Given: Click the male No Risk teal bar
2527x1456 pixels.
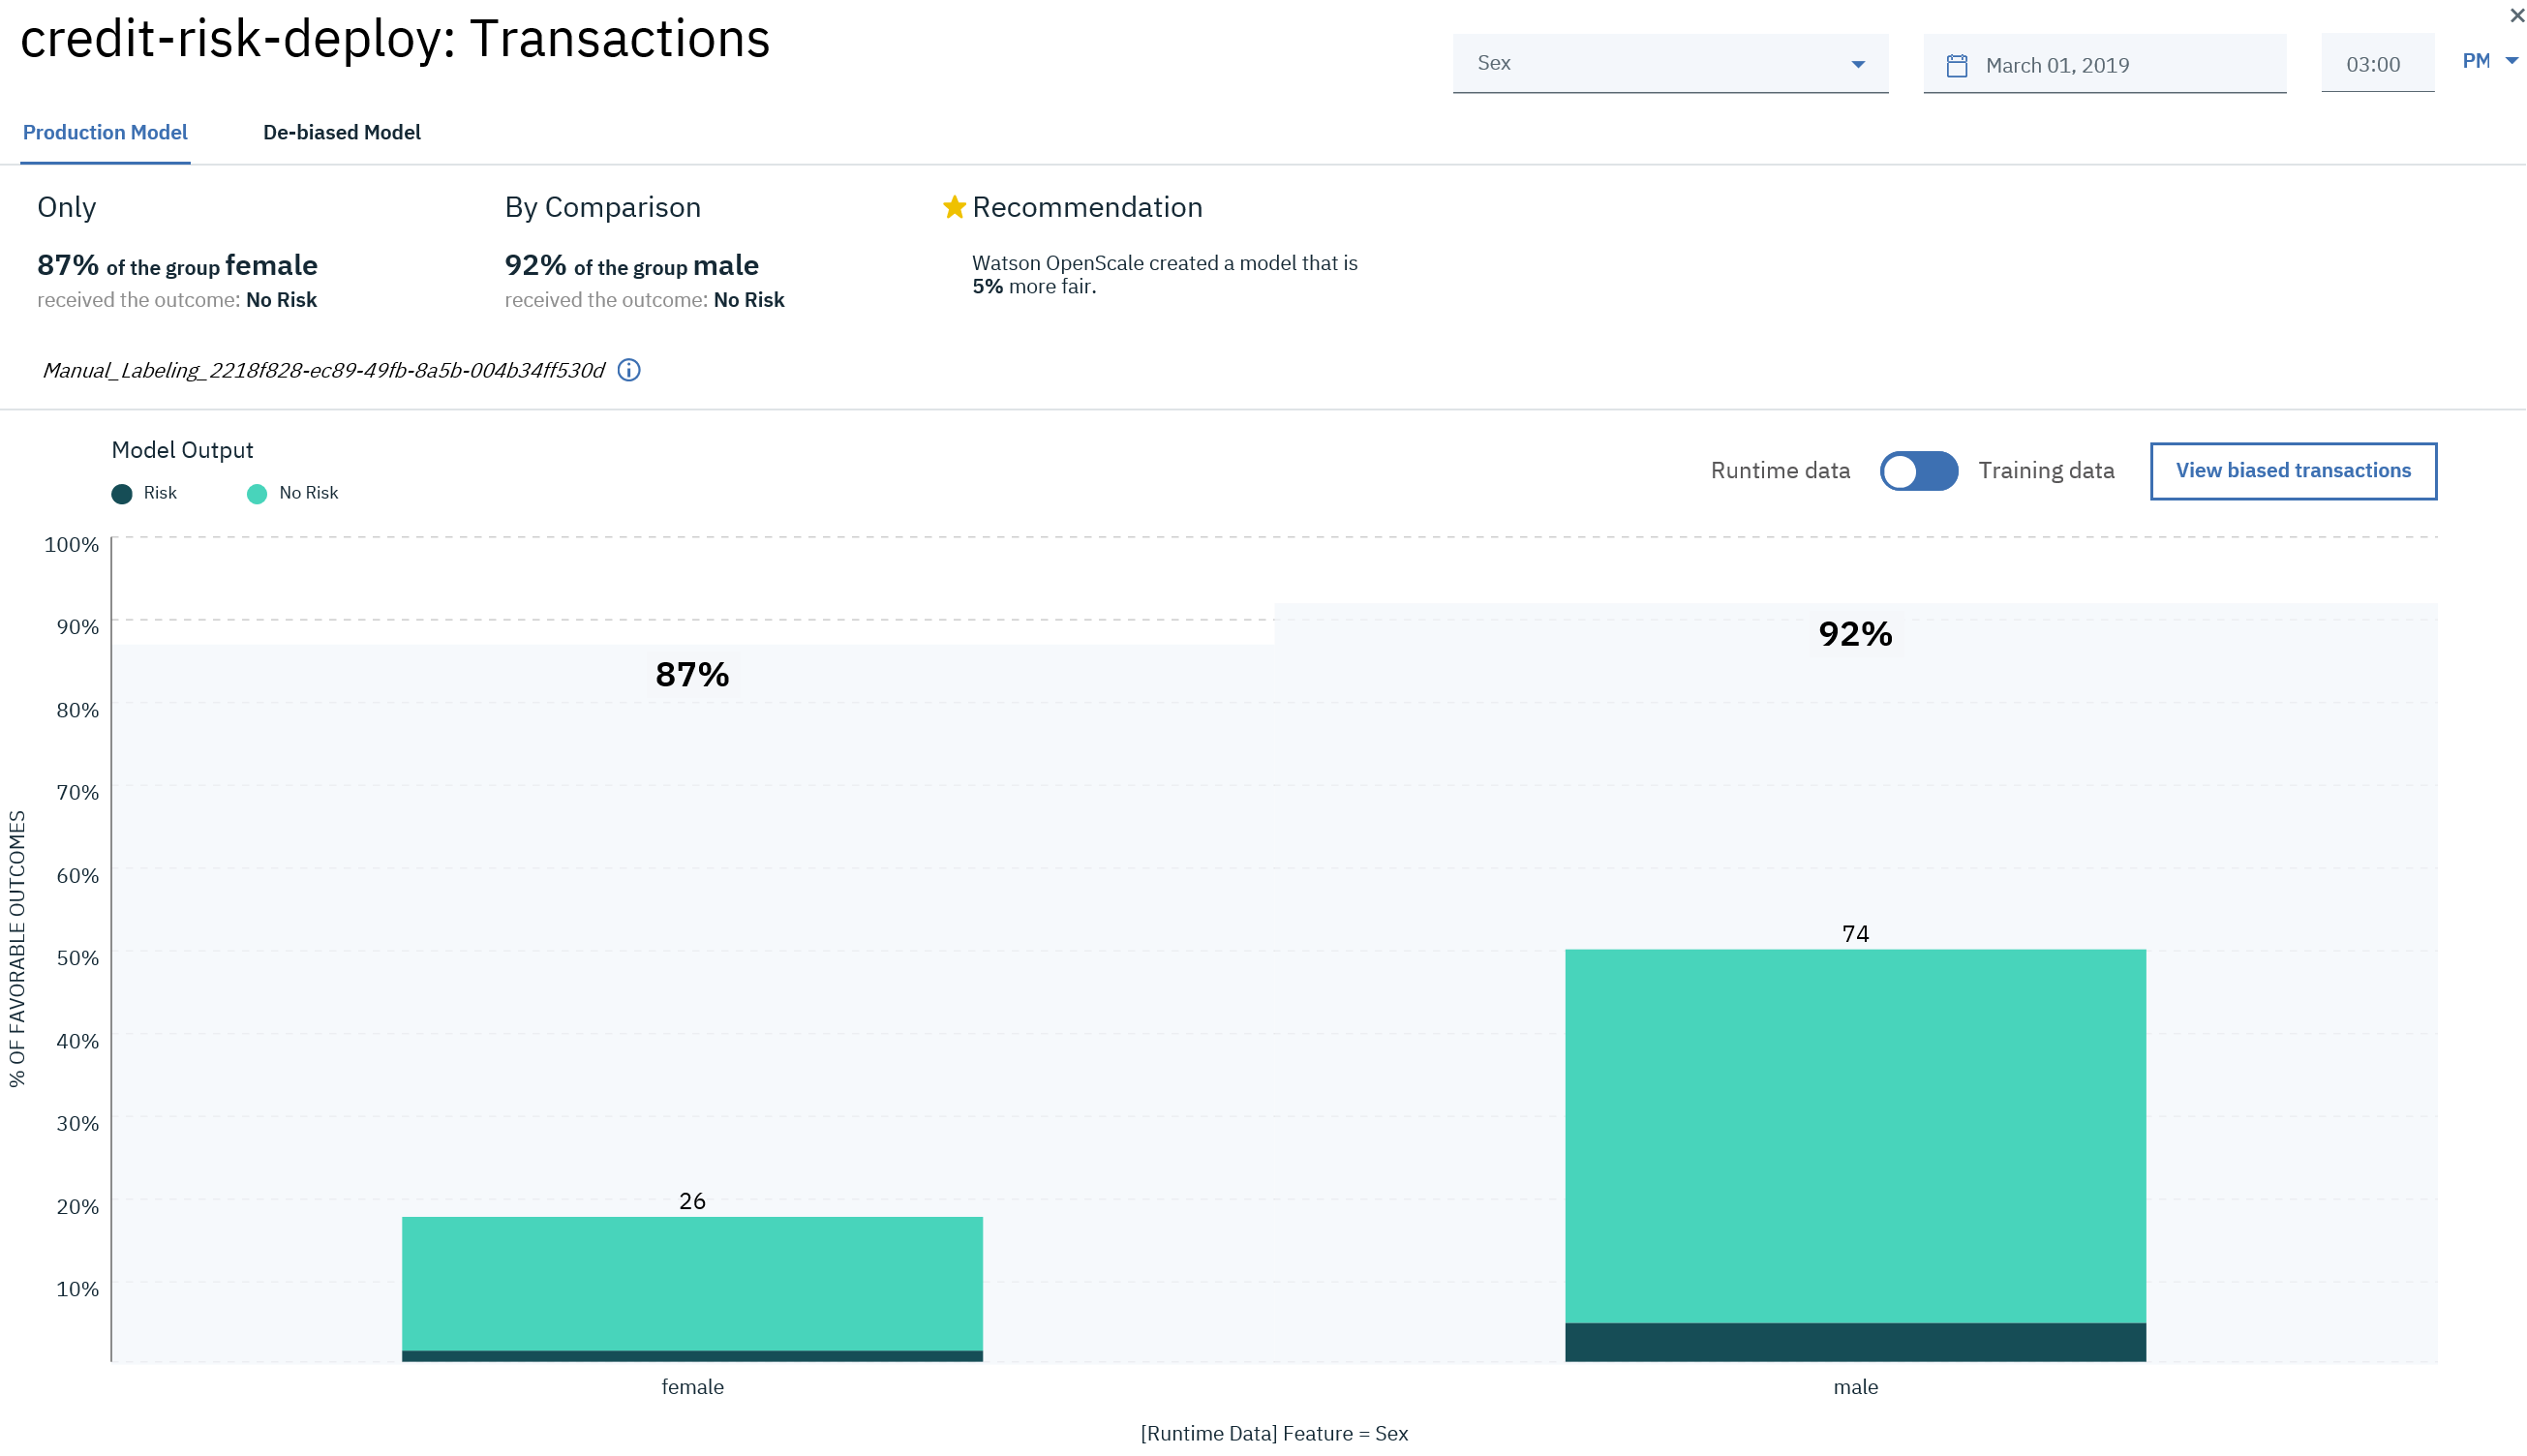Looking at the screenshot, I should [x=1855, y=1135].
